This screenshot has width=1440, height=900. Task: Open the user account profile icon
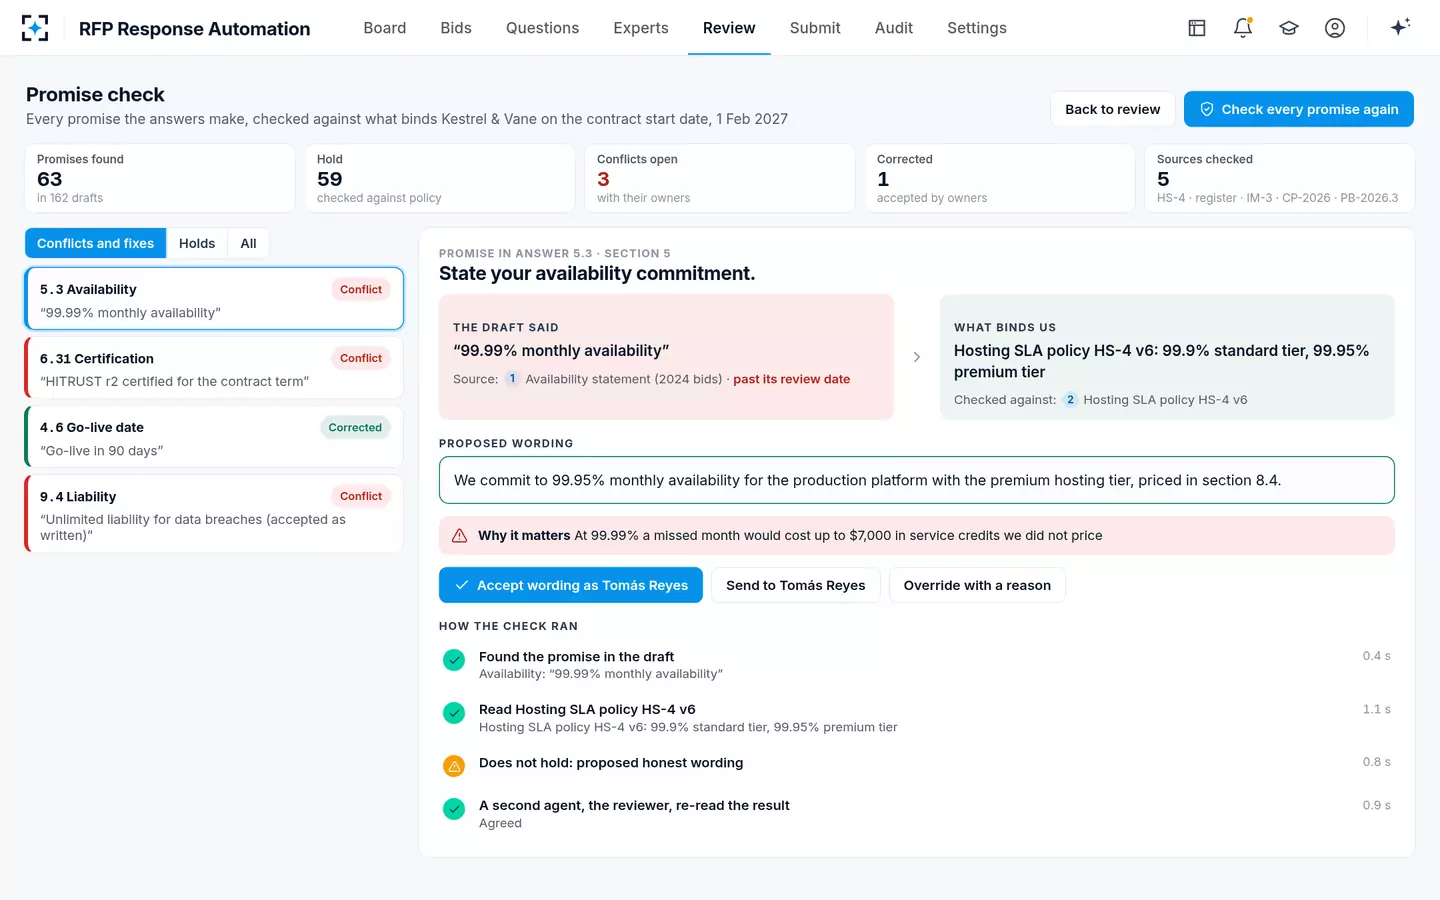1335,28
